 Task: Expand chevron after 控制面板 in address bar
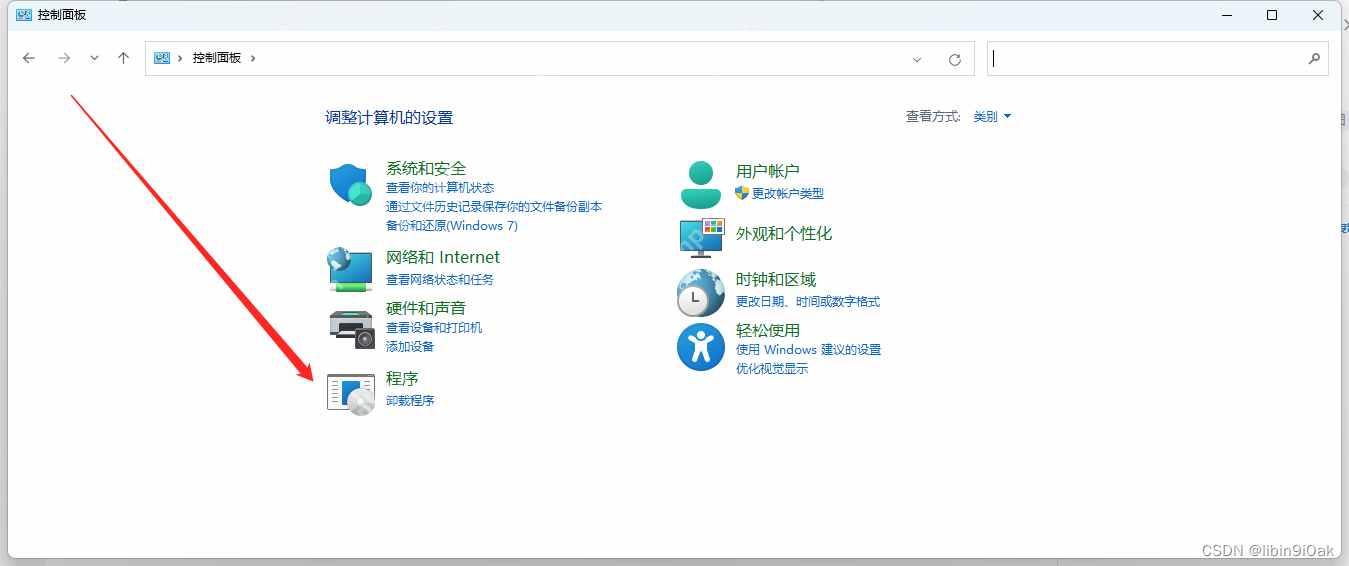(x=253, y=58)
